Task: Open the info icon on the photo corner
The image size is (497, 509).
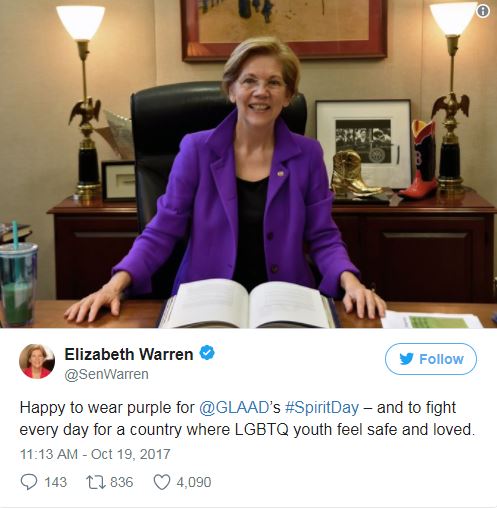Action: pyautogui.click(x=483, y=11)
